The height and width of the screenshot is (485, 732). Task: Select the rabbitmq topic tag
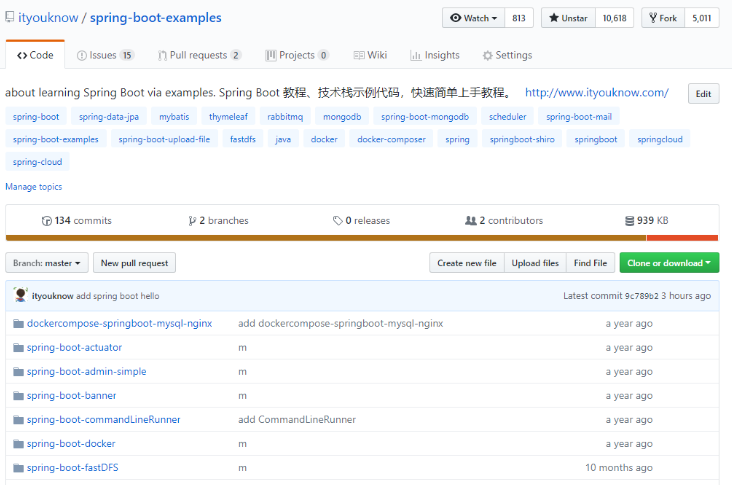click(x=285, y=117)
